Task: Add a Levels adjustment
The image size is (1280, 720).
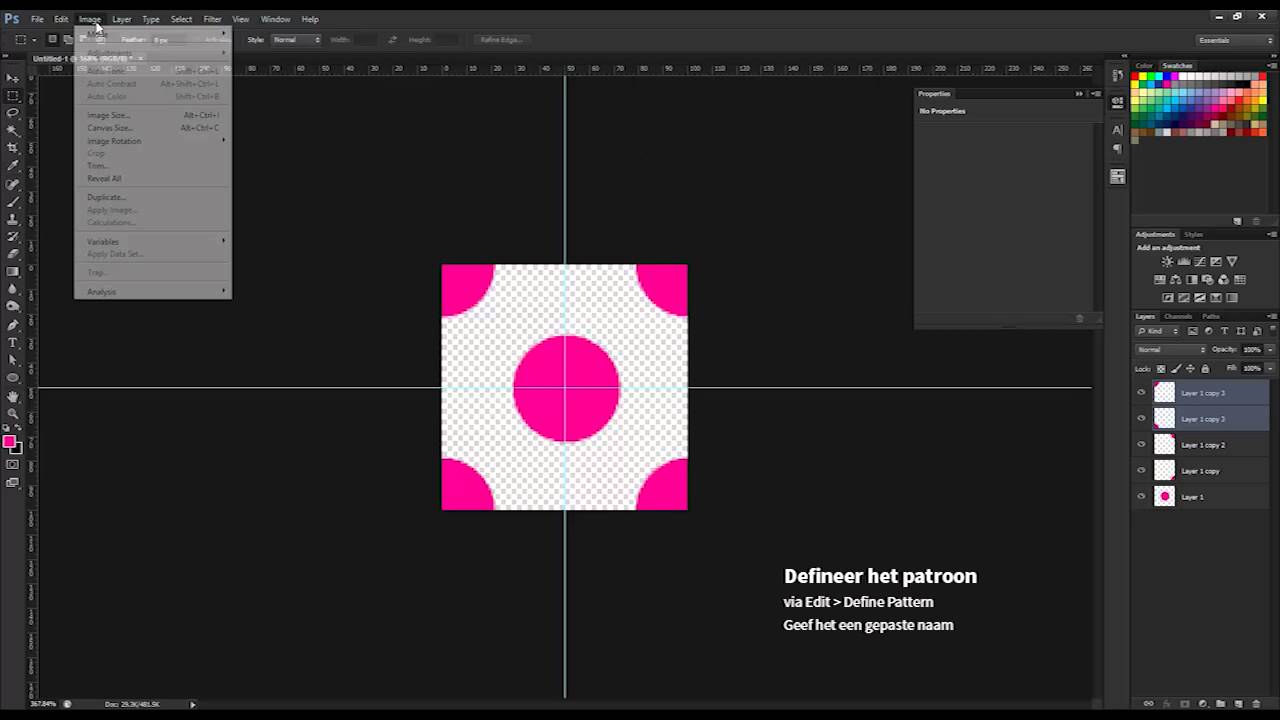Action: pyautogui.click(x=1183, y=262)
